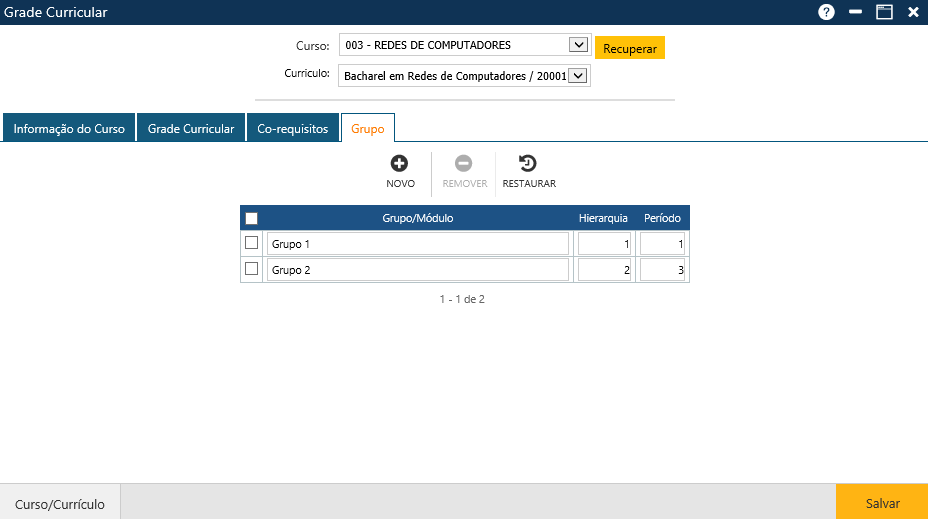This screenshot has height=519, width=928.
Task: Open the help question mark icon
Action: pyautogui.click(x=826, y=12)
